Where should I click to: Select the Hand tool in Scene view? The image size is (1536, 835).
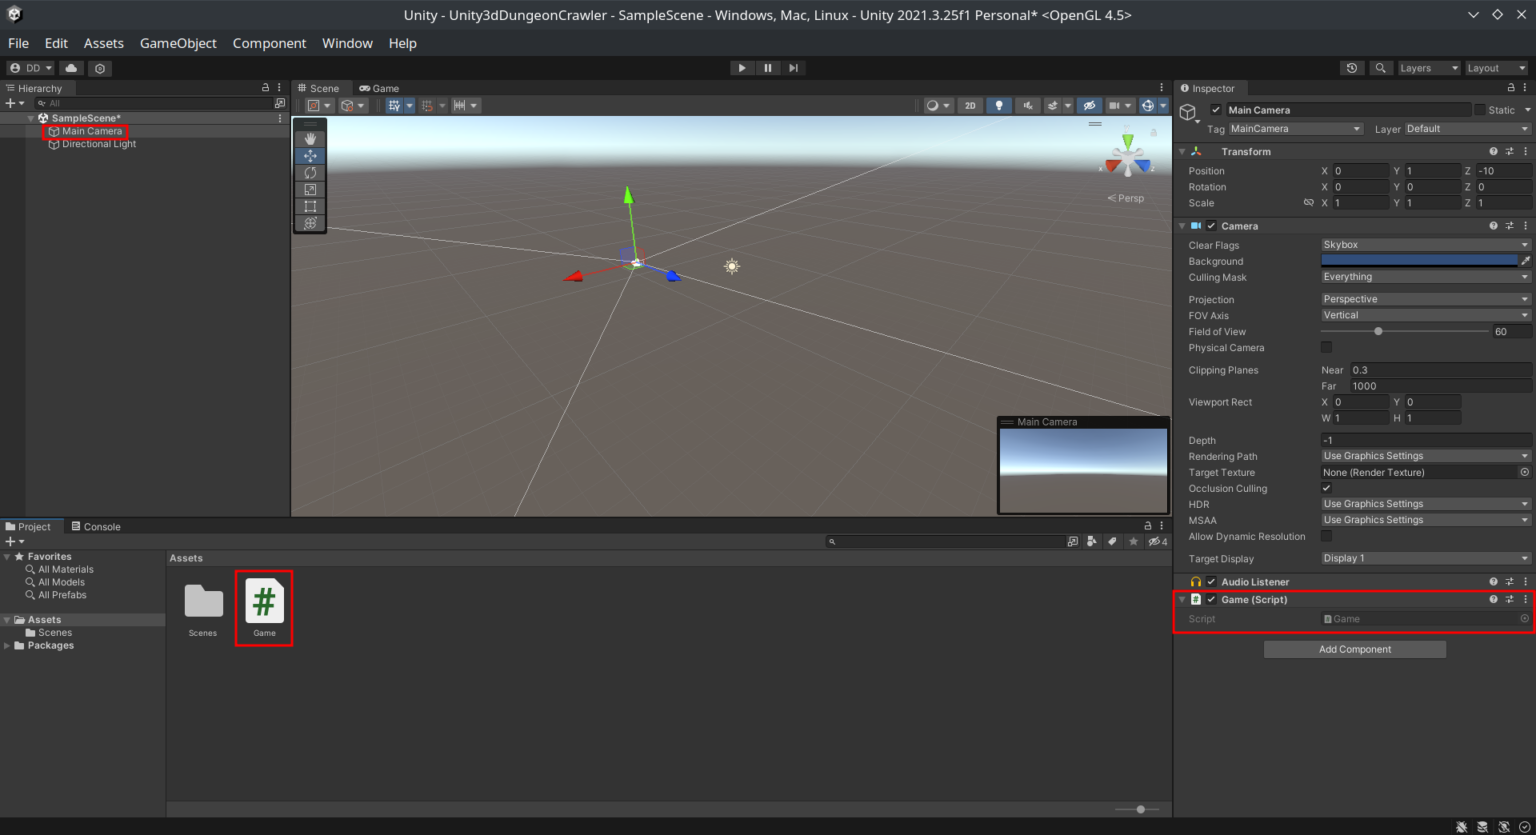pos(310,138)
